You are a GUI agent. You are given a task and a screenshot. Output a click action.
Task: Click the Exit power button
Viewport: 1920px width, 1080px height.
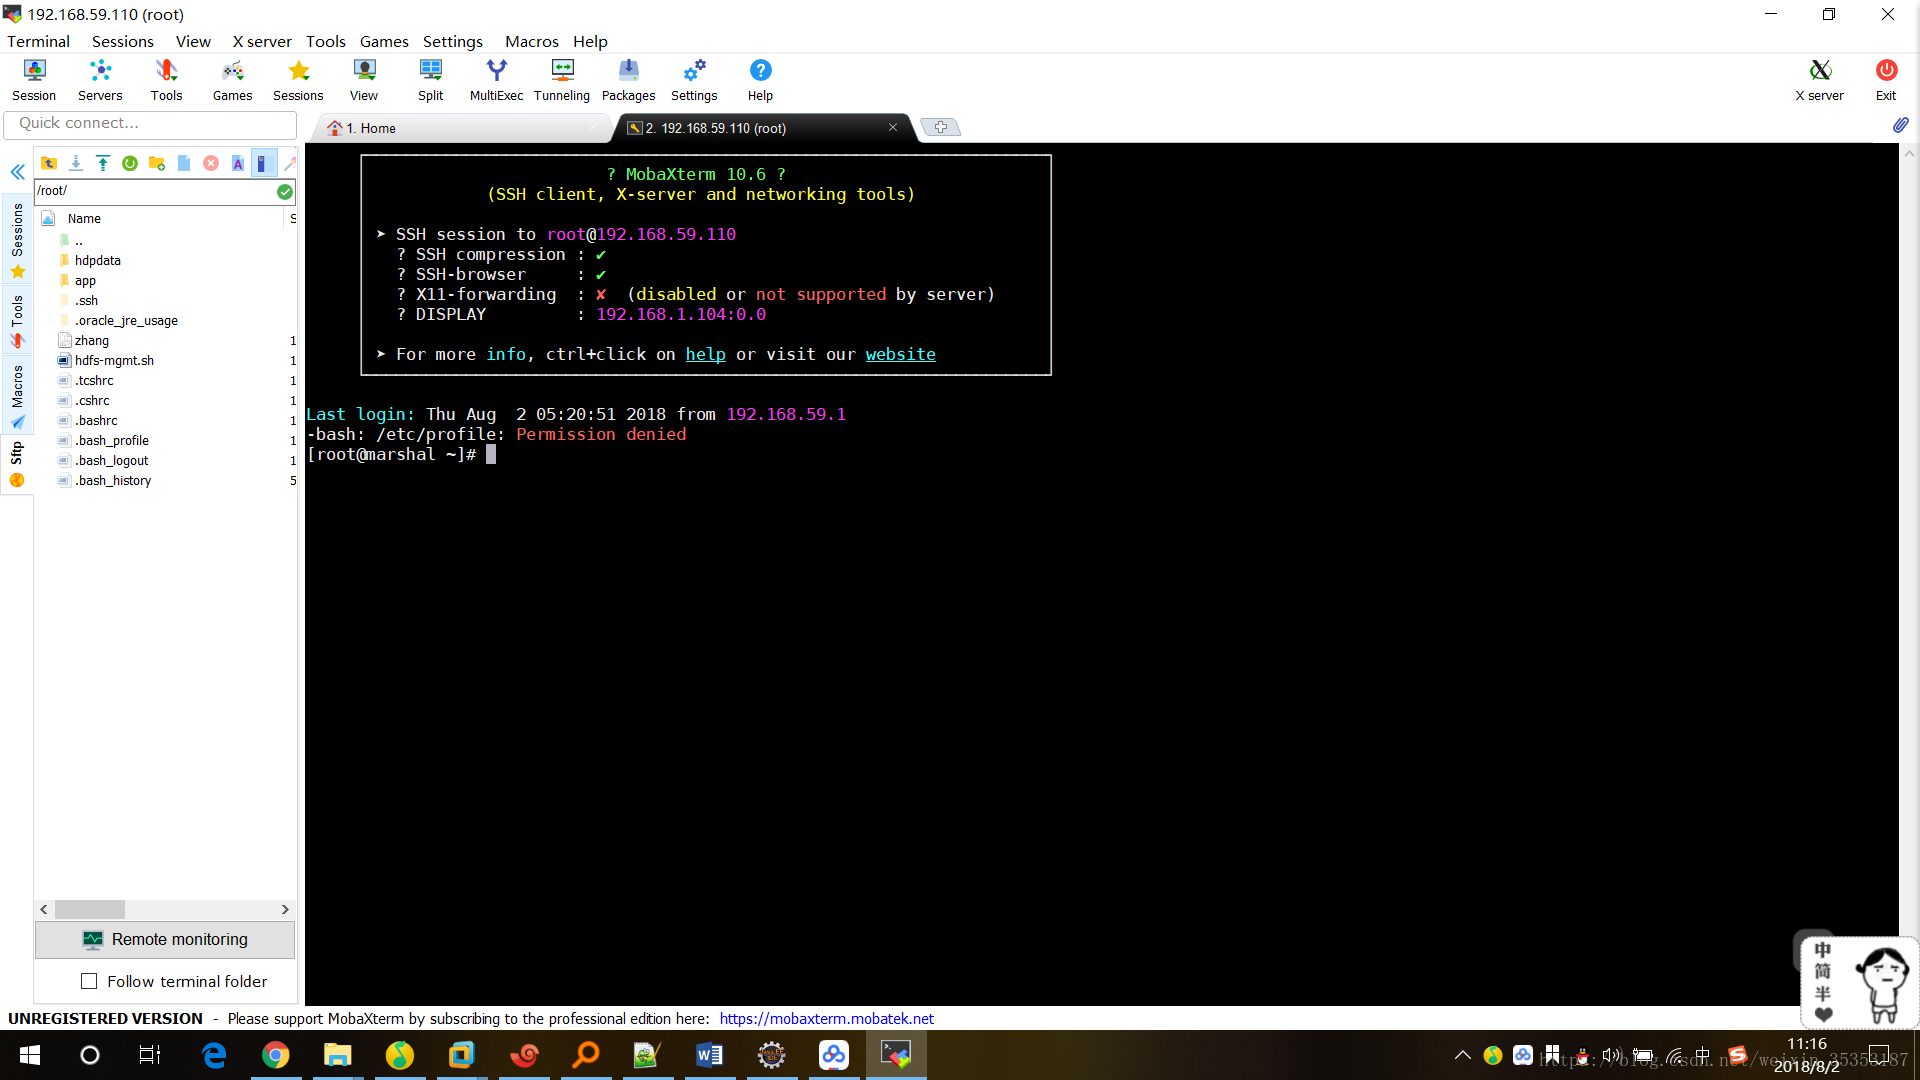[1886, 80]
